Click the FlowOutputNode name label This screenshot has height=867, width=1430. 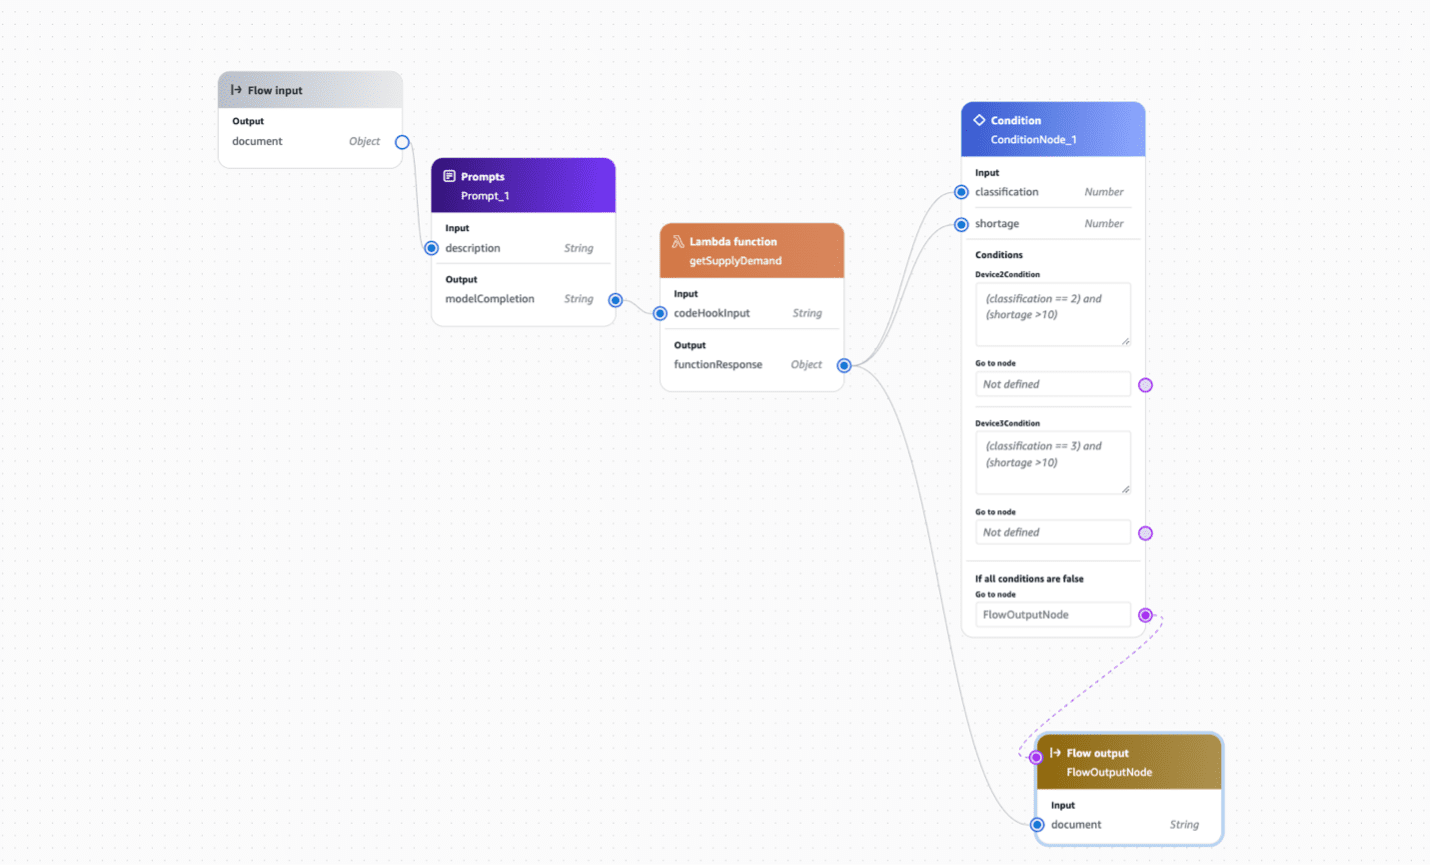coord(1109,773)
